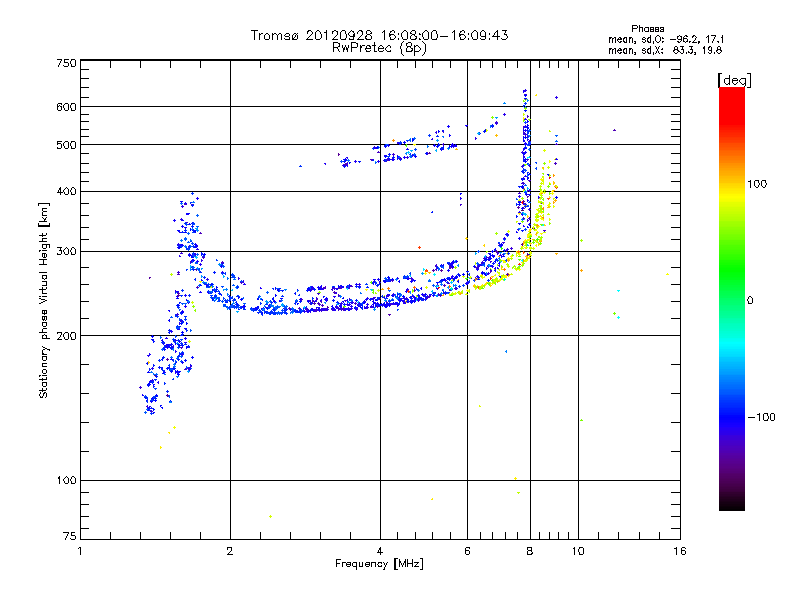Click the y-axis tick label '75'
800x600 pixels.
point(70,536)
